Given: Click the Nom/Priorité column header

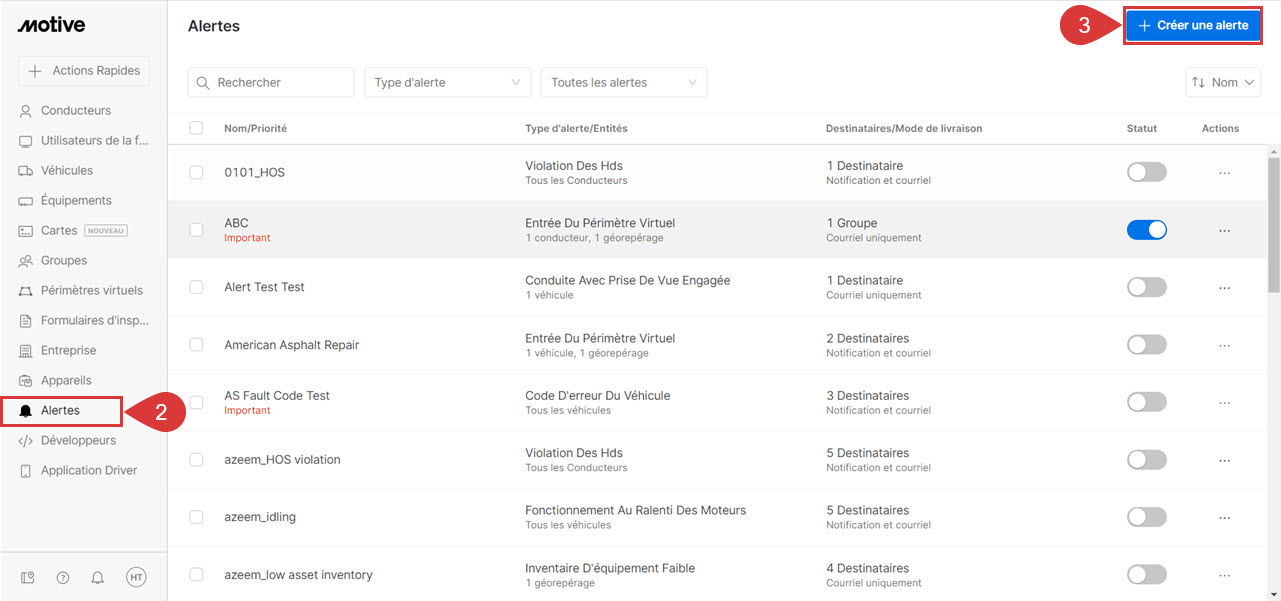Looking at the screenshot, I should pos(255,129).
